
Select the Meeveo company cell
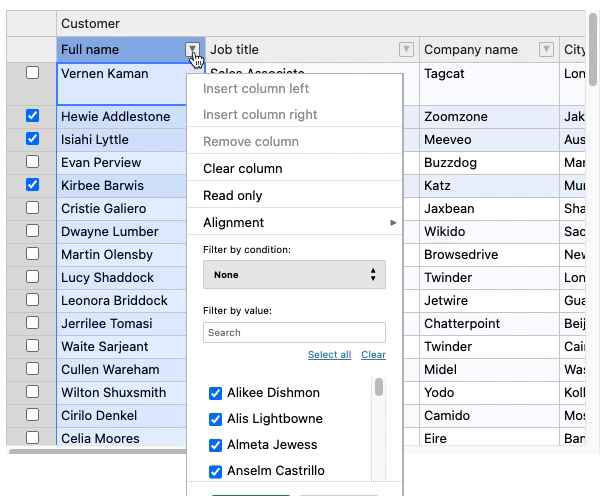click(x=489, y=140)
